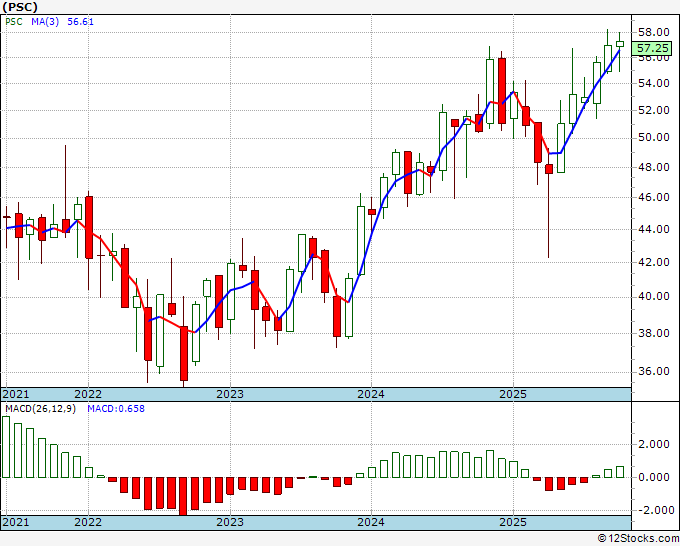
Task: Click the lowest red MACD bar below -2.000
Action: click(183, 496)
